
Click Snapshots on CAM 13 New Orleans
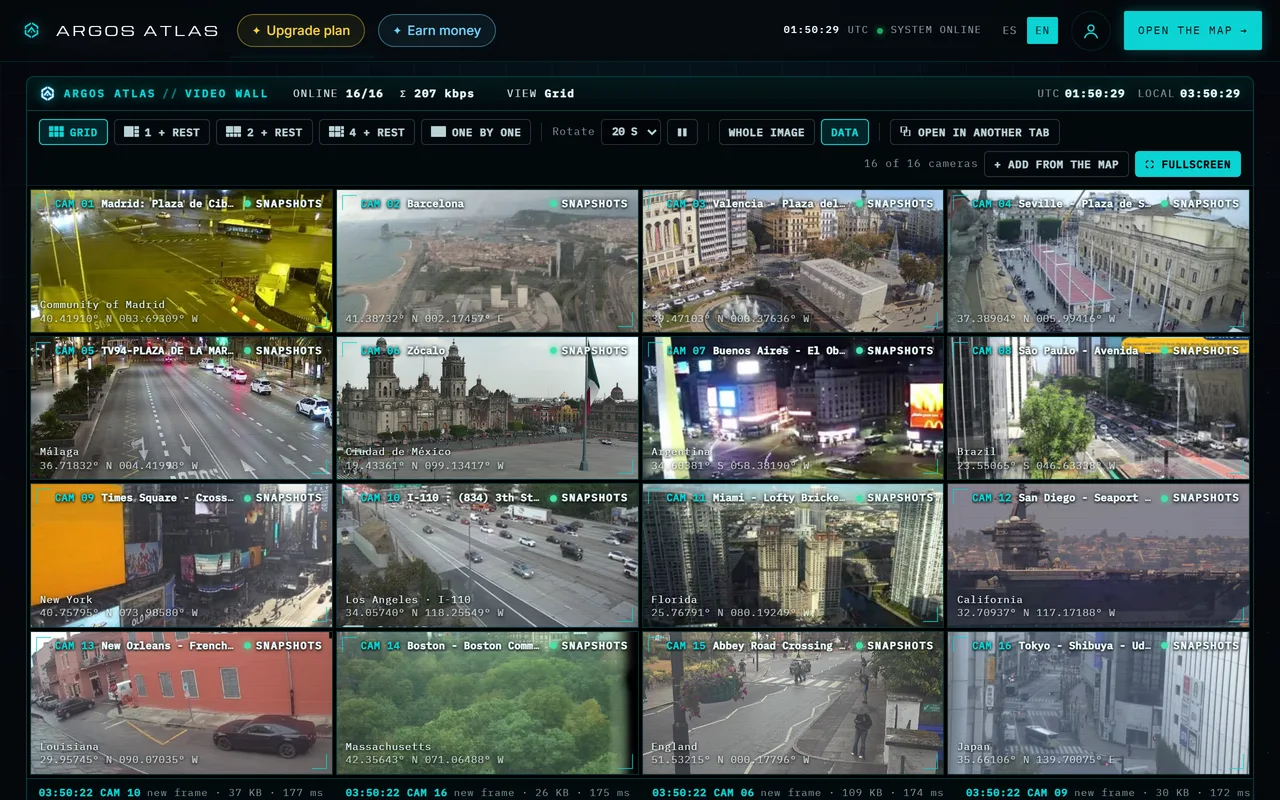[x=282, y=646]
